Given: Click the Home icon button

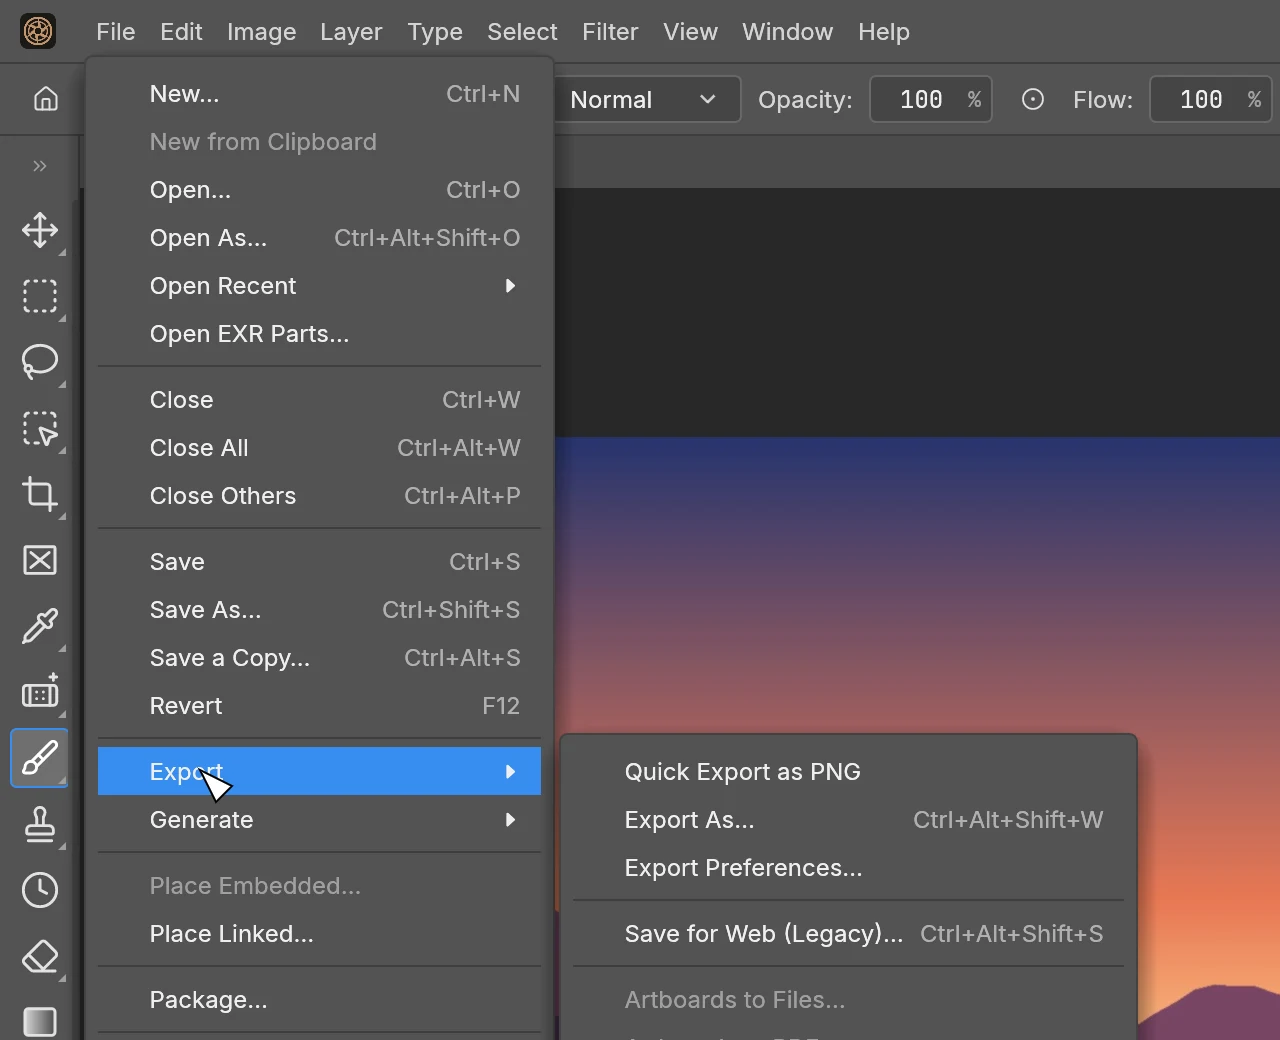Looking at the screenshot, I should (x=46, y=99).
